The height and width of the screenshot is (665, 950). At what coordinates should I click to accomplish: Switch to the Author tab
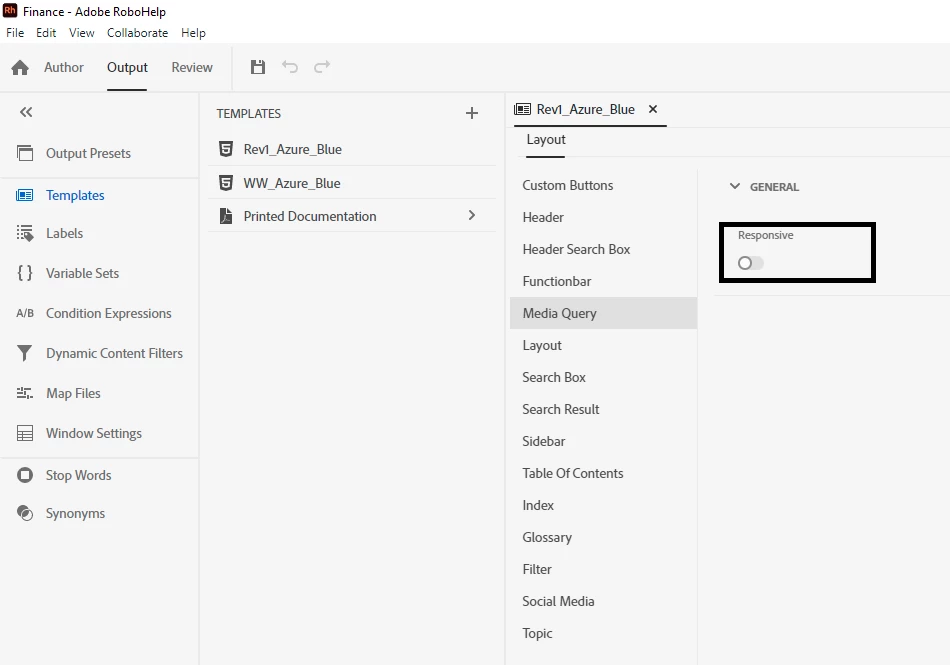pyautogui.click(x=64, y=67)
